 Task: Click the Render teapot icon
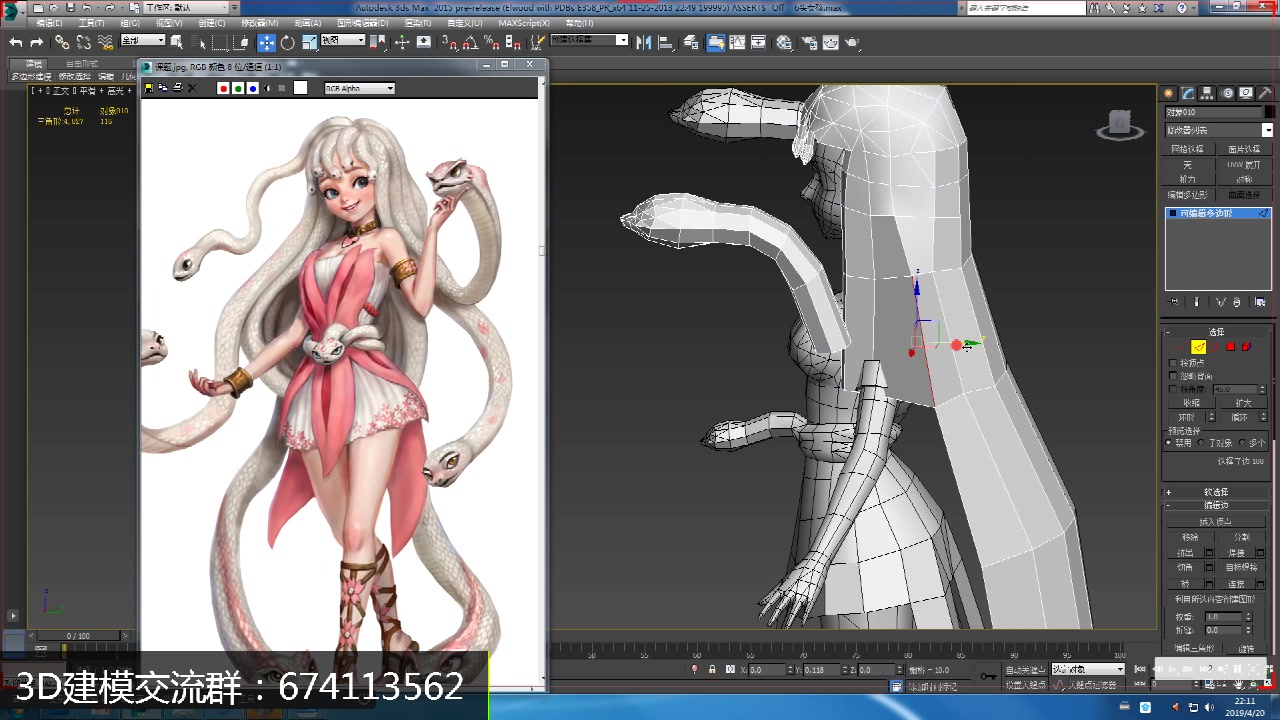(x=852, y=42)
